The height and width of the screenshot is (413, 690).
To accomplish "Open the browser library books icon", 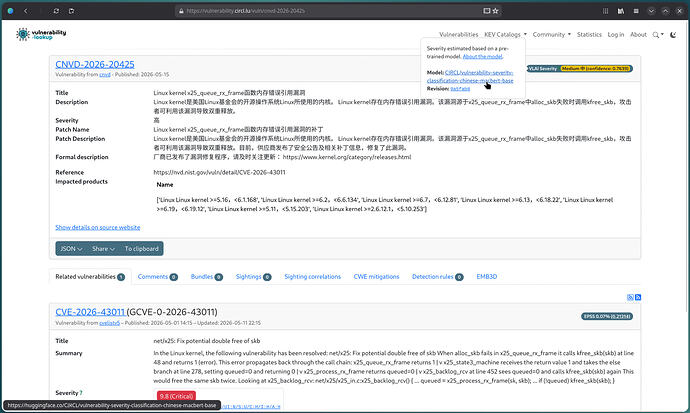I will point(620,11).
